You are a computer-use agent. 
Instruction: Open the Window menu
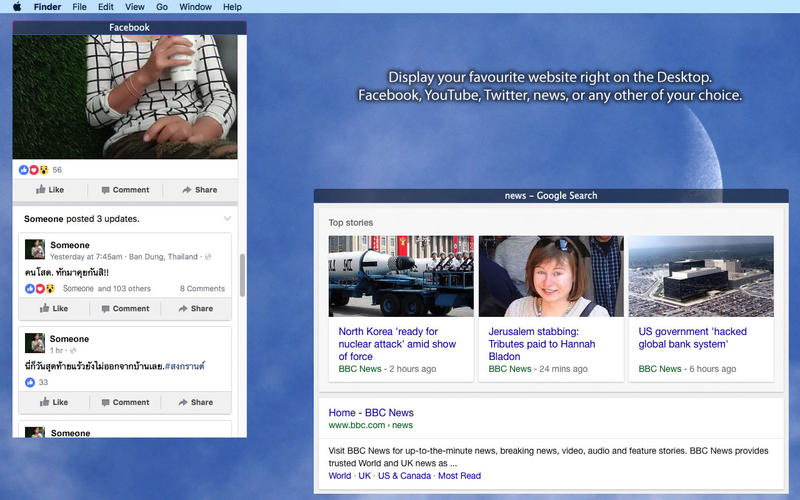pyautogui.click(x=195, y=7)
